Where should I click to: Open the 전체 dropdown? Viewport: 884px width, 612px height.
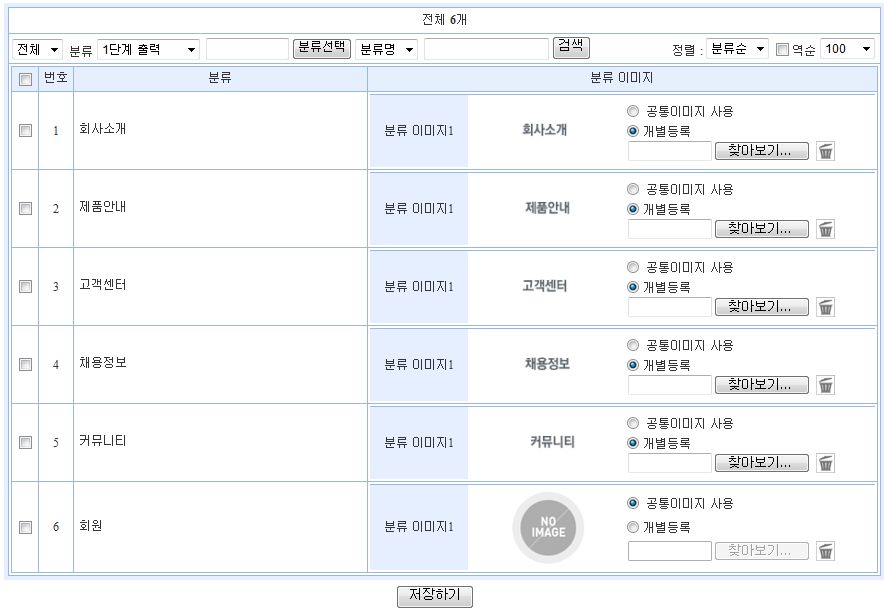(37, 49)
